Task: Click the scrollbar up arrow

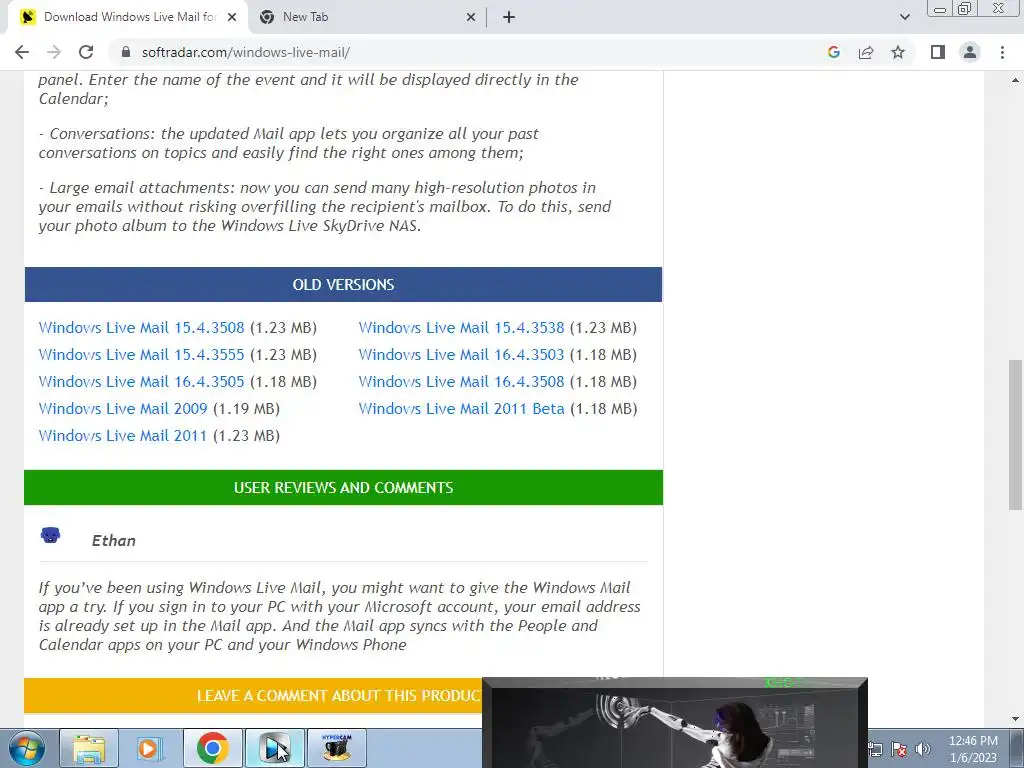Action: click(1016, 80)
